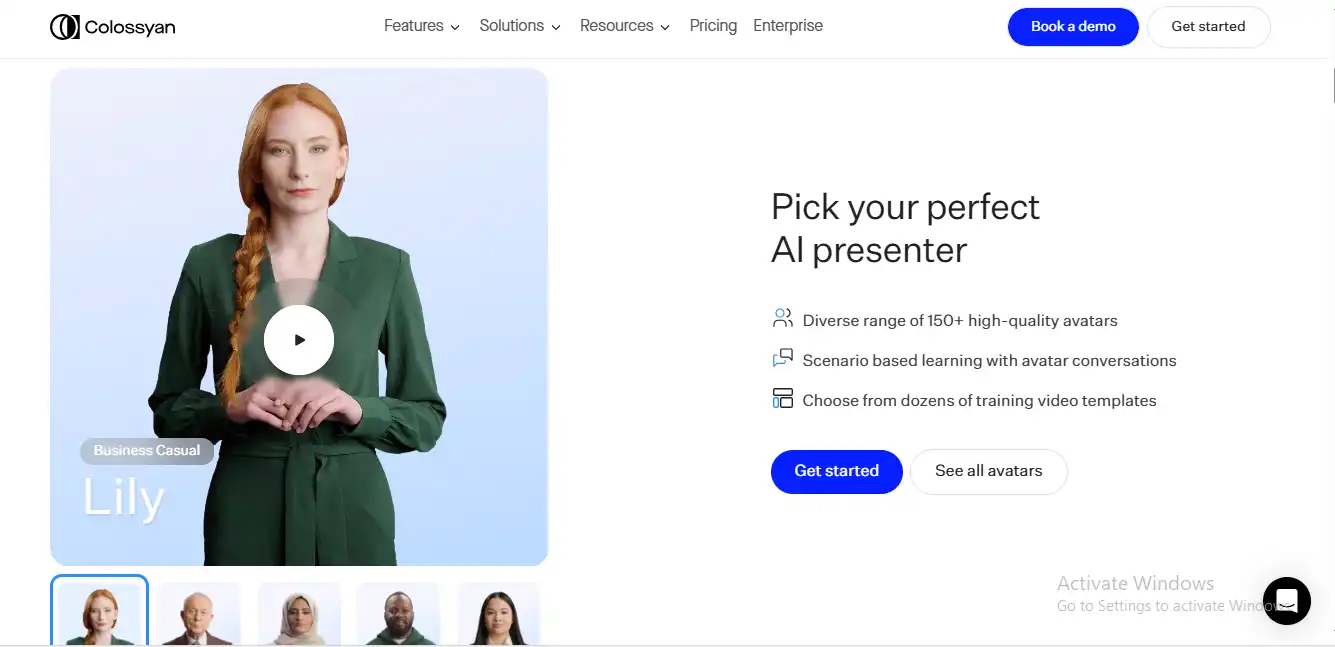This screenshot has width=1335, height=647.
Task: Click the Book a demo button
Action: point(1073,27)
